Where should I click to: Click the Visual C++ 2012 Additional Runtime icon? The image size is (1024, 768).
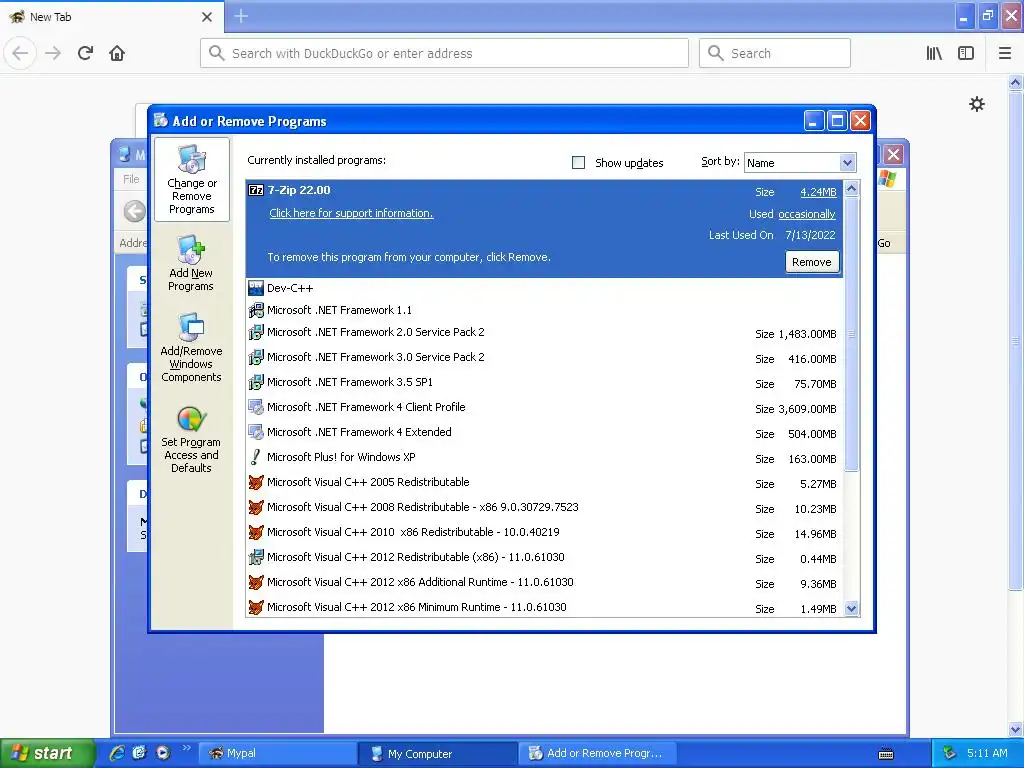point(256,582)
